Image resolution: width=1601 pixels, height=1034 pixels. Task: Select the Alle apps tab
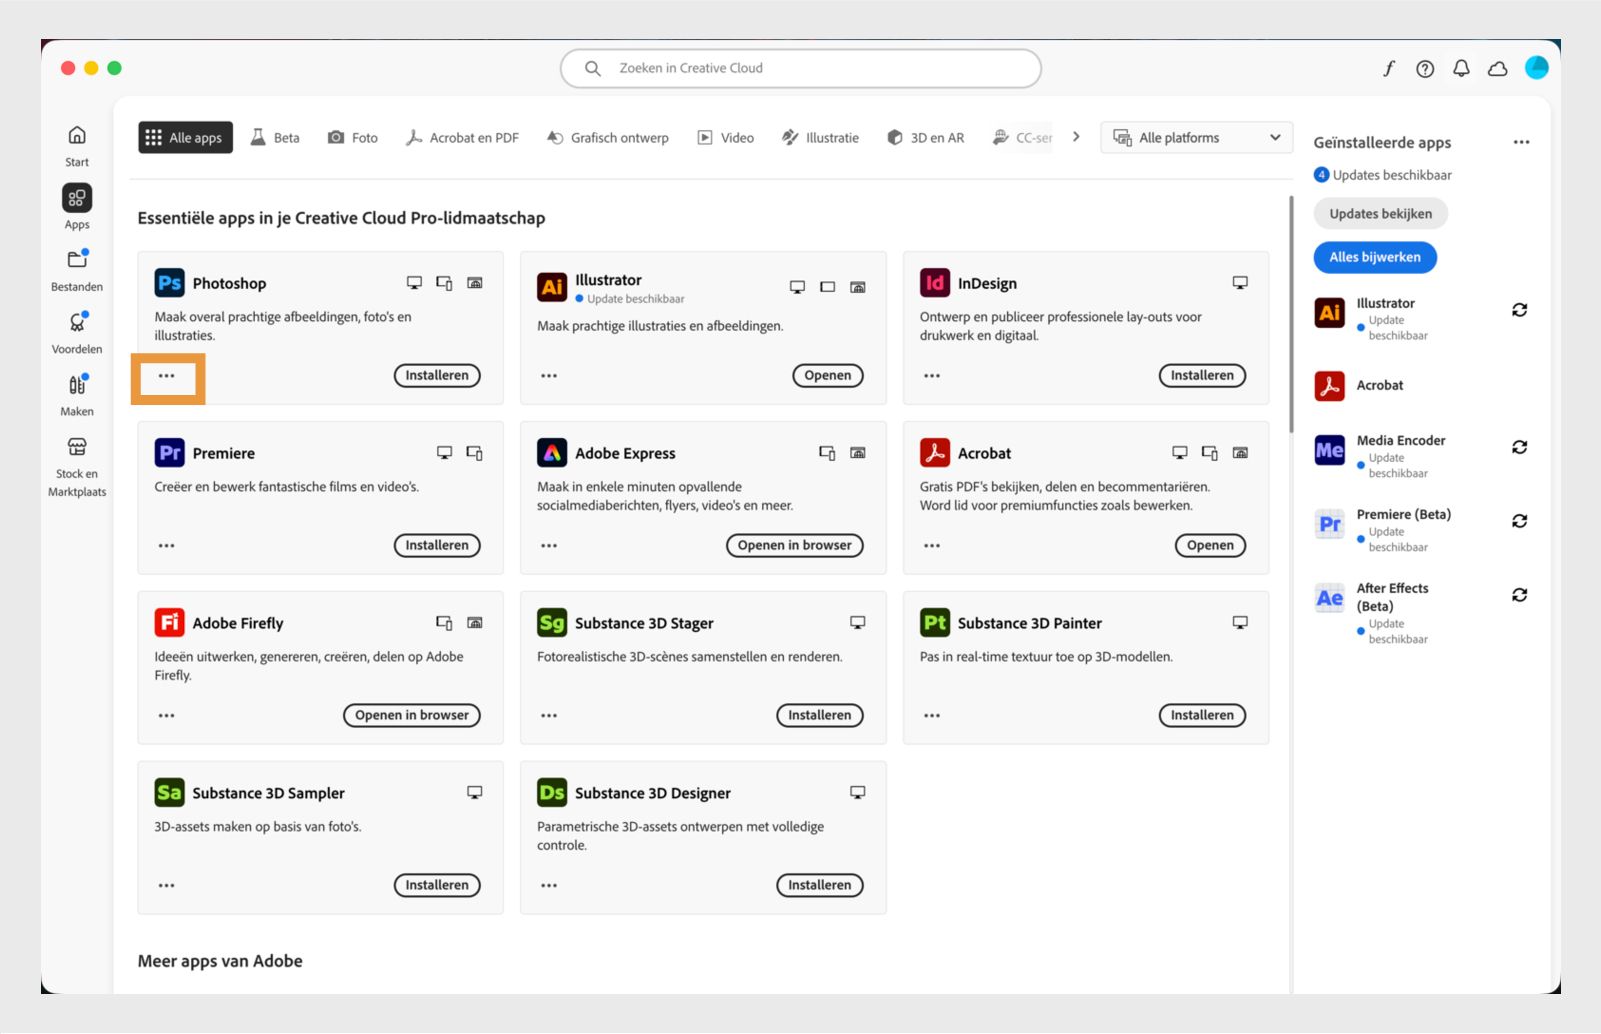185,138
